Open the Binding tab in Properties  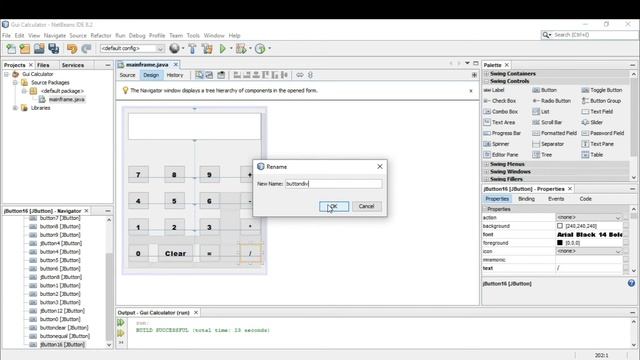click(x=526, y=199)
